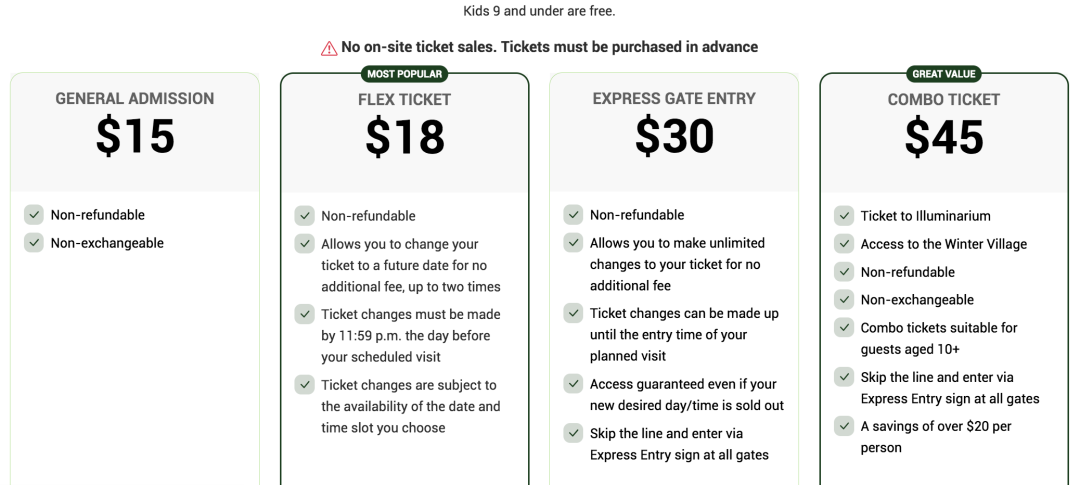Click checkmark beside A savings of over $20
Viewport: 1080px width, 485px height.
tap(844, 426)
